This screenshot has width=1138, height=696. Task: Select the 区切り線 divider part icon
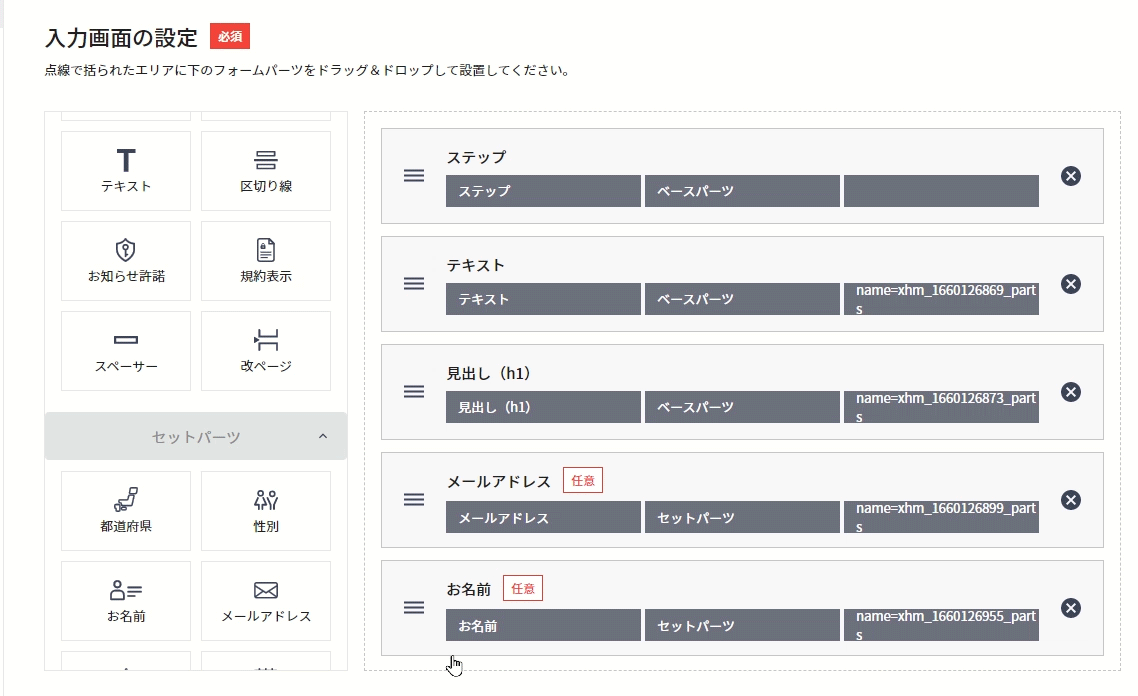pos(265,170)
